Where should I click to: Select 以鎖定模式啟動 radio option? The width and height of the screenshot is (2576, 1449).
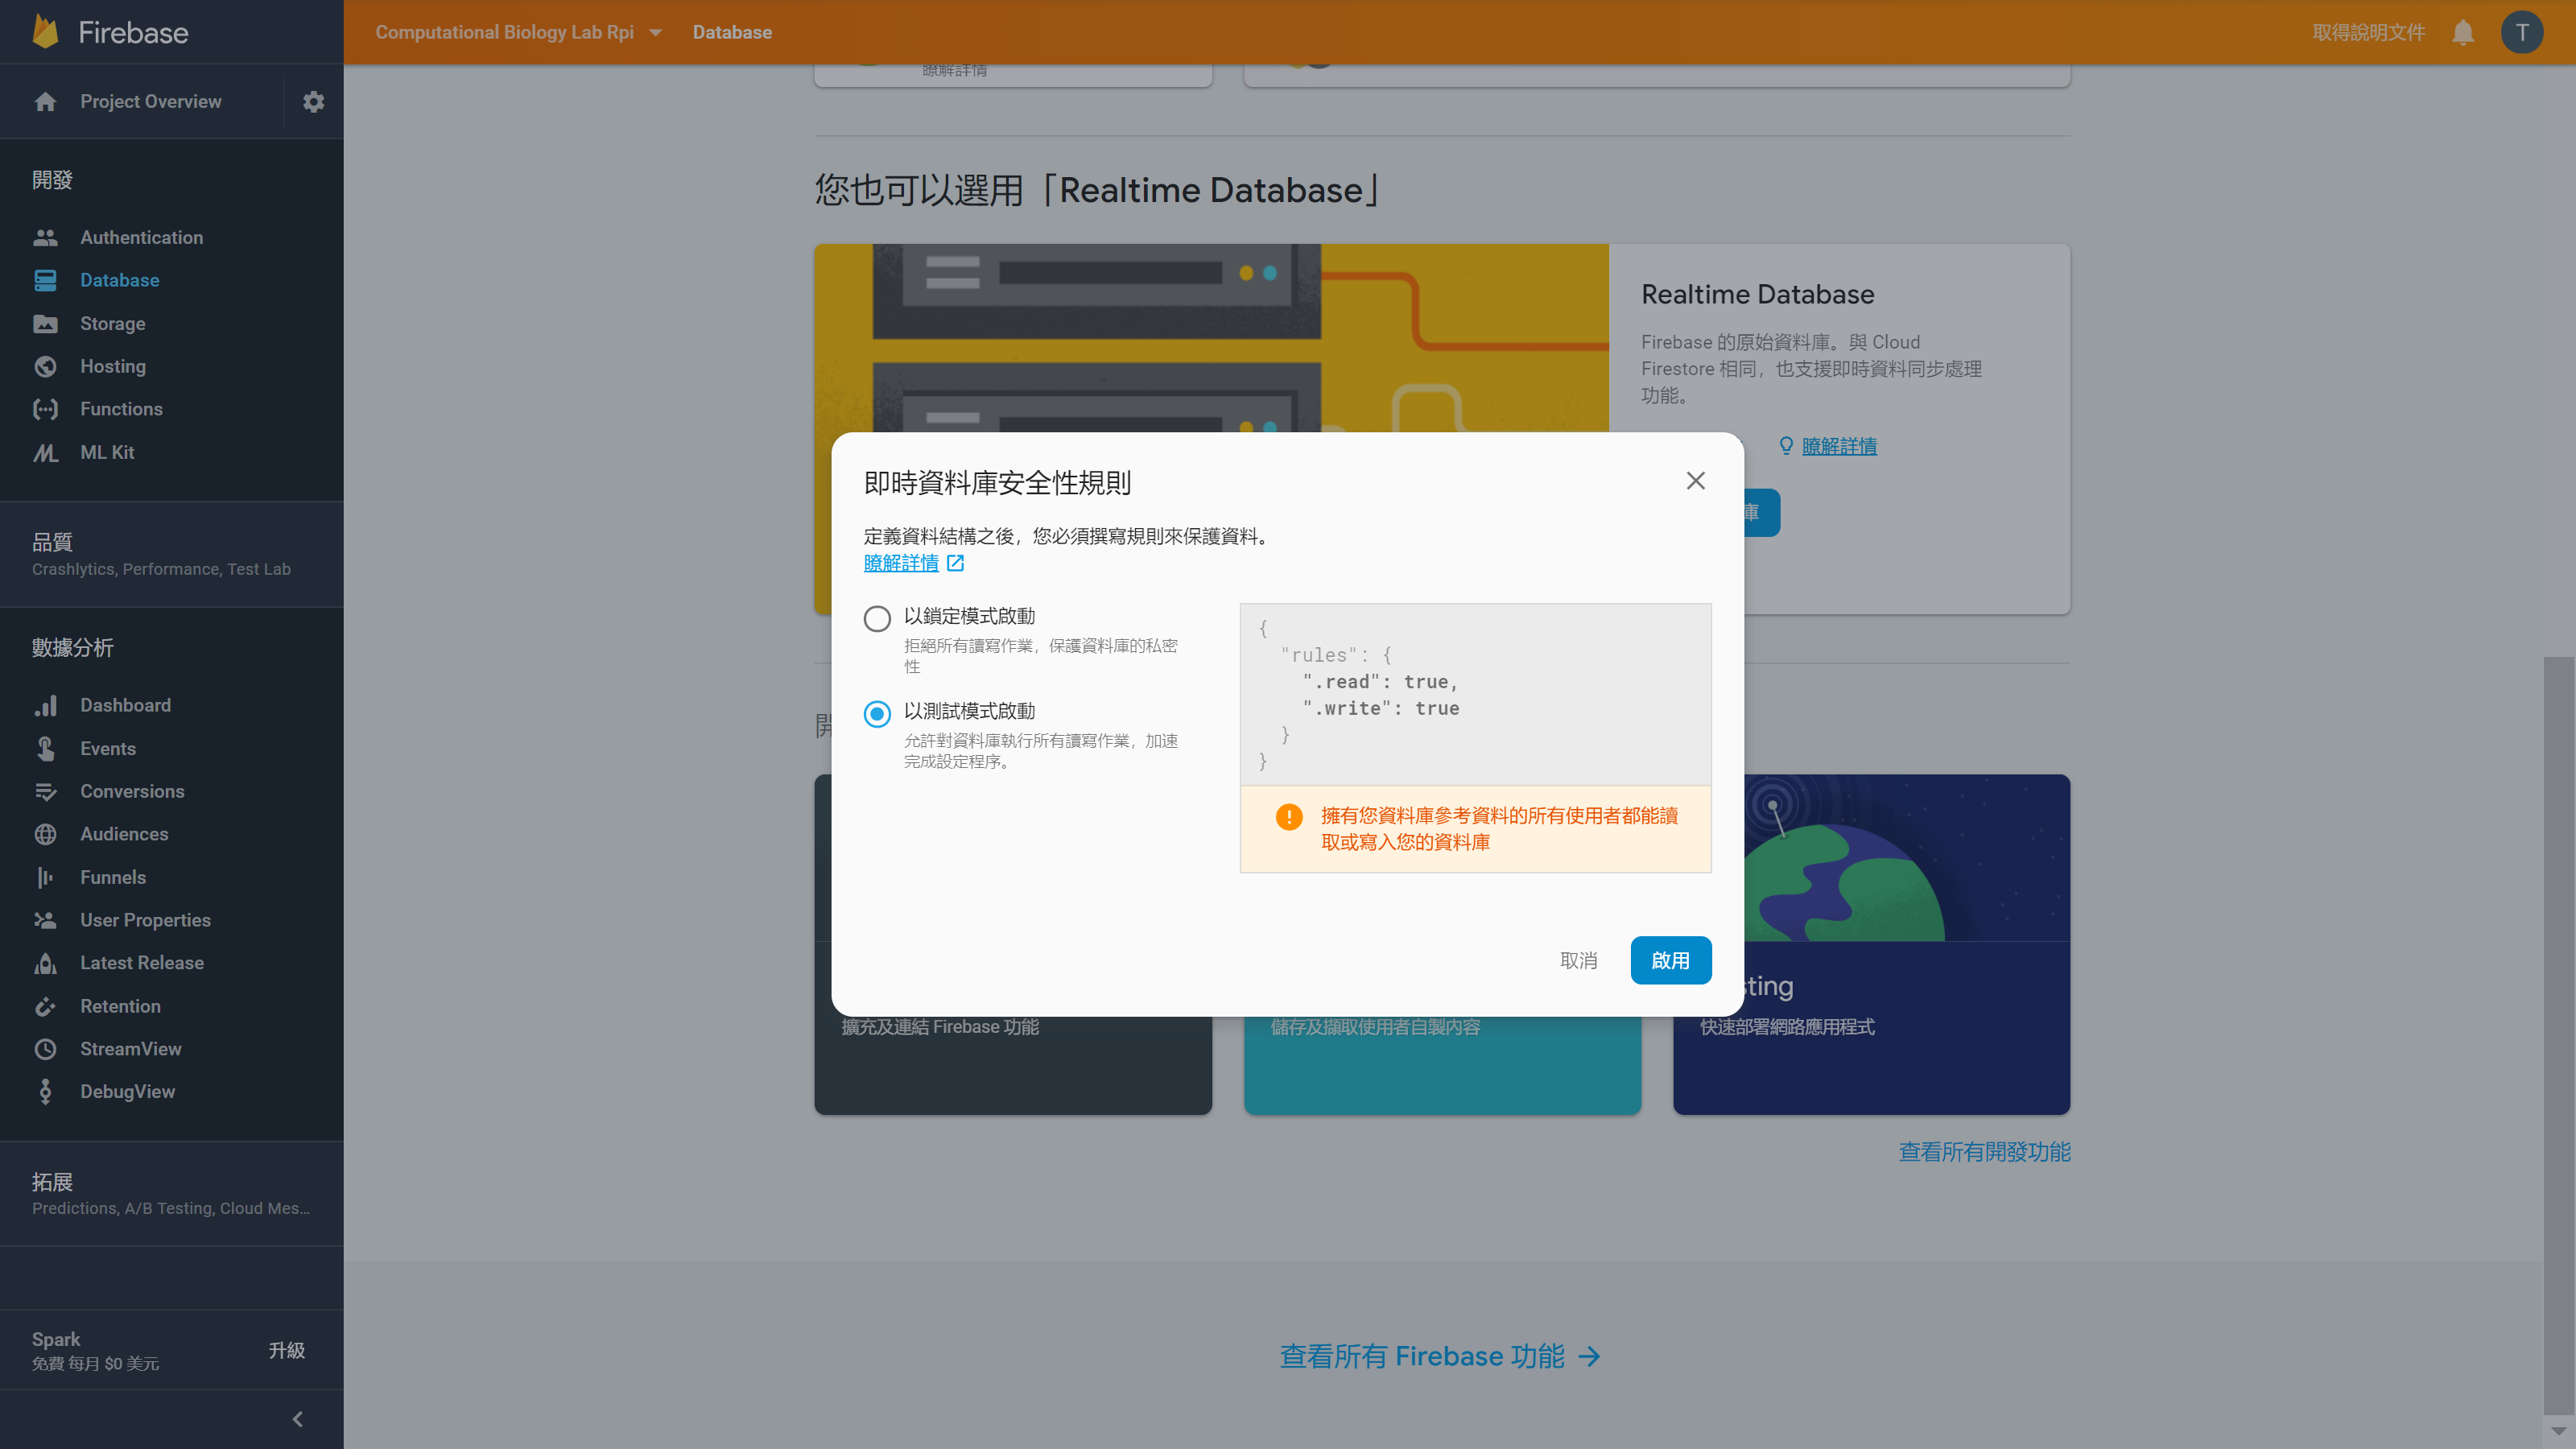(877, 619)
